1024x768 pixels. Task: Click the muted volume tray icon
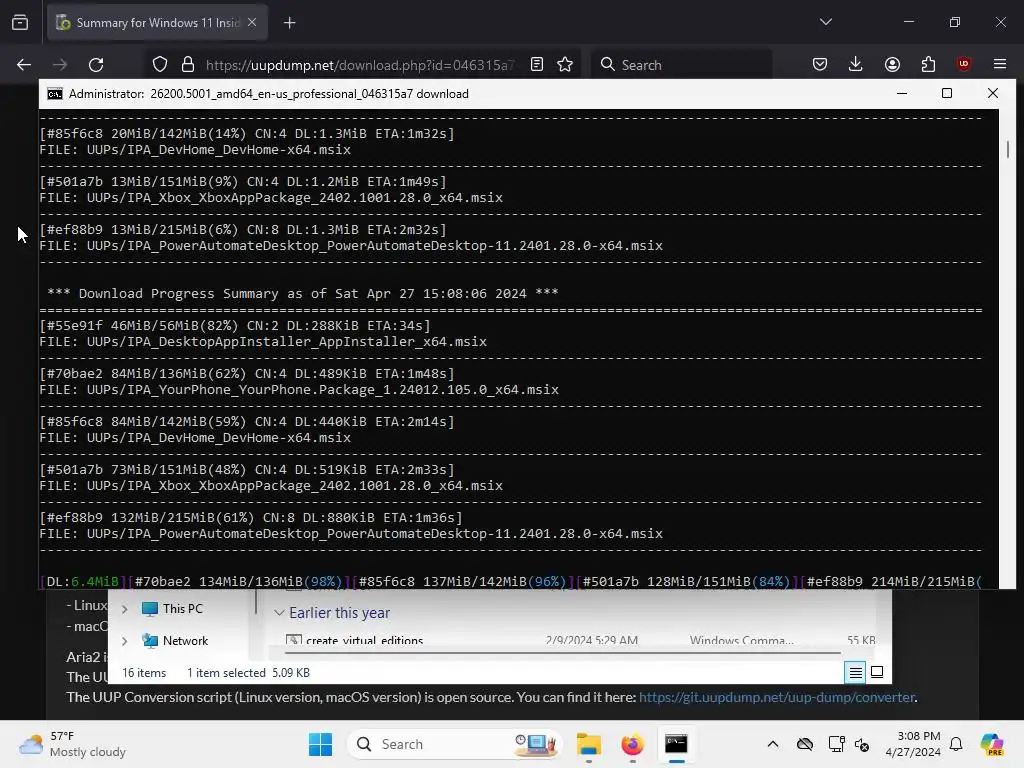point(862,744)
